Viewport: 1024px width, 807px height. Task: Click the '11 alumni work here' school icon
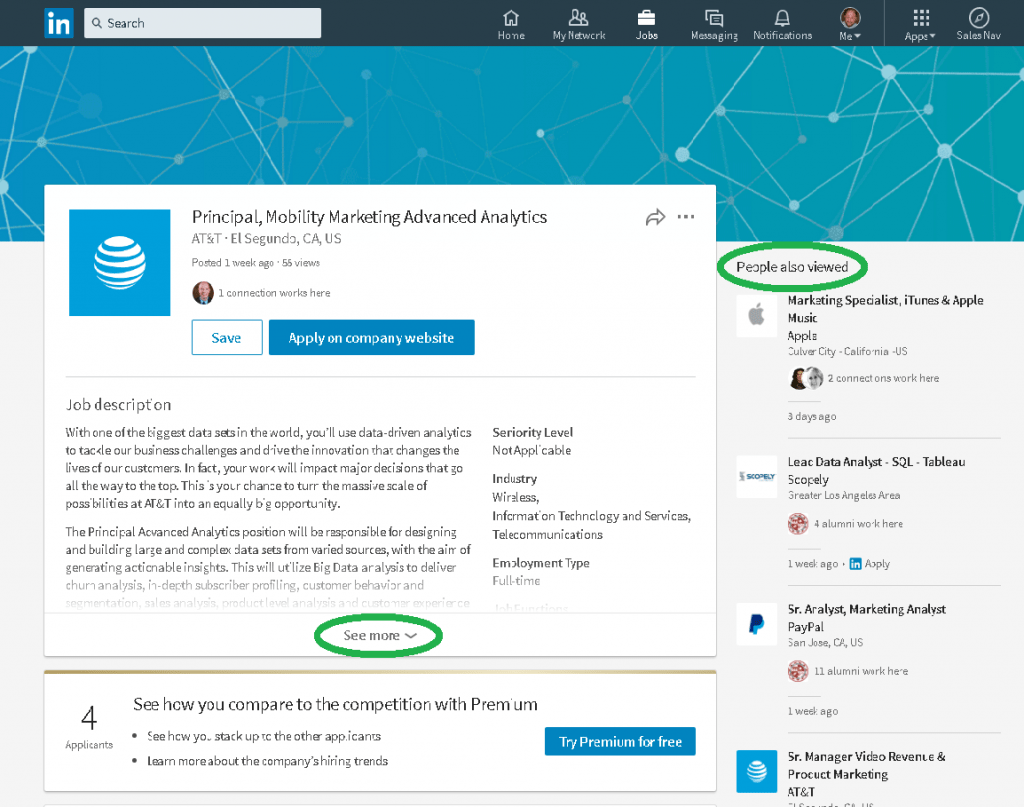798,671
